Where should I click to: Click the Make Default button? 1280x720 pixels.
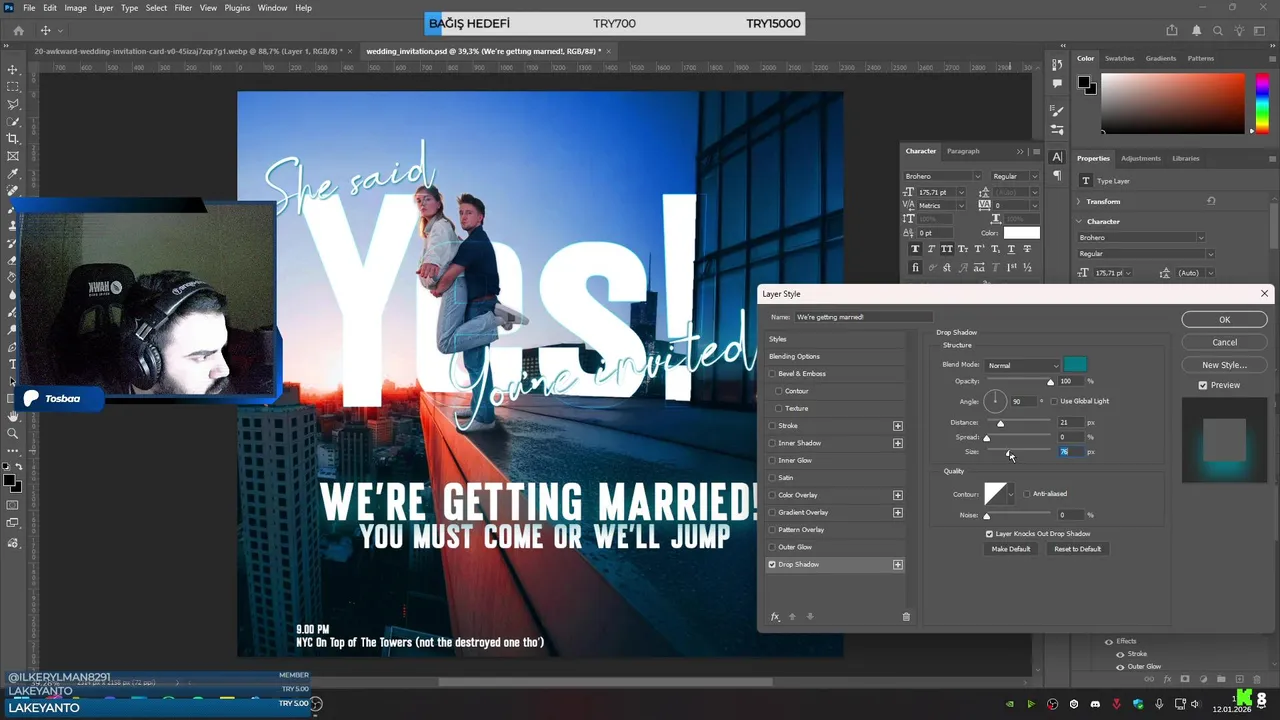(x=1011, y=549)
